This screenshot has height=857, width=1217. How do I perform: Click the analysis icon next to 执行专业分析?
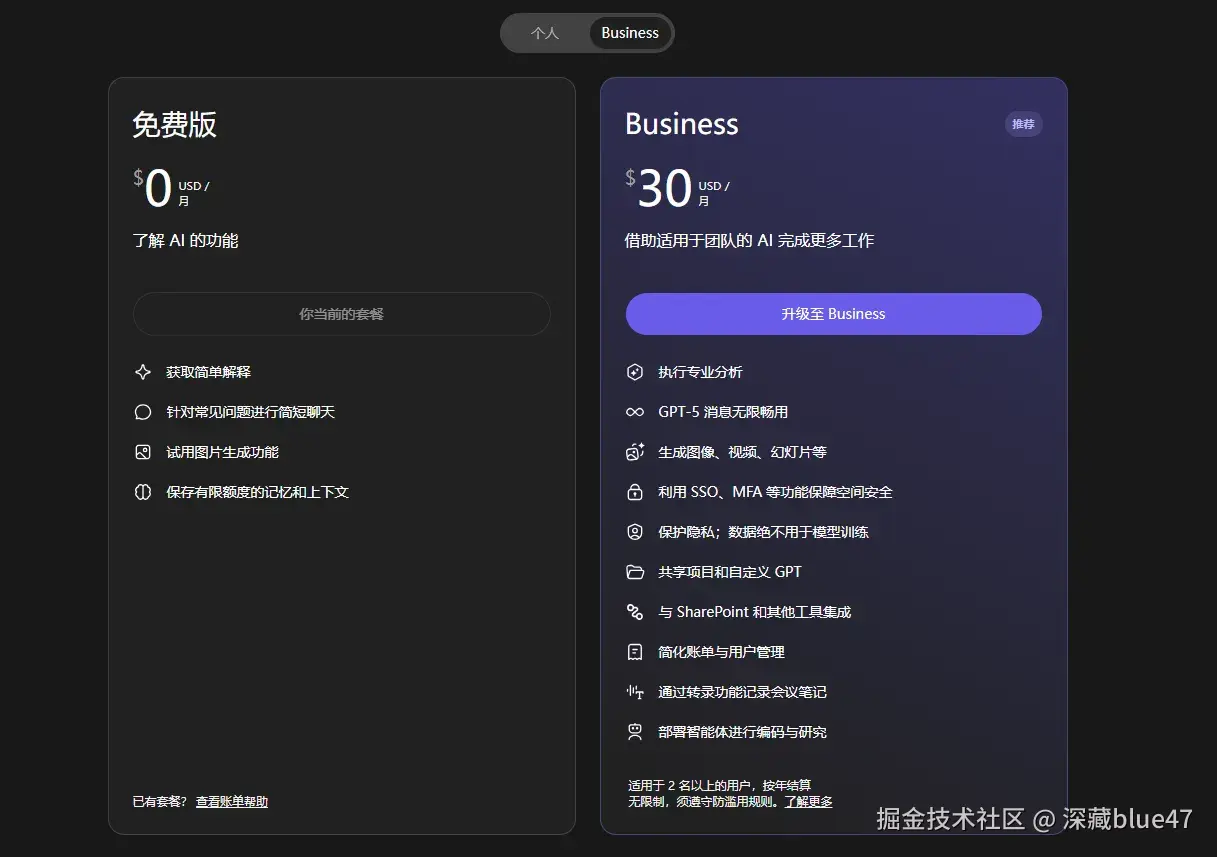tap(636, 371)
